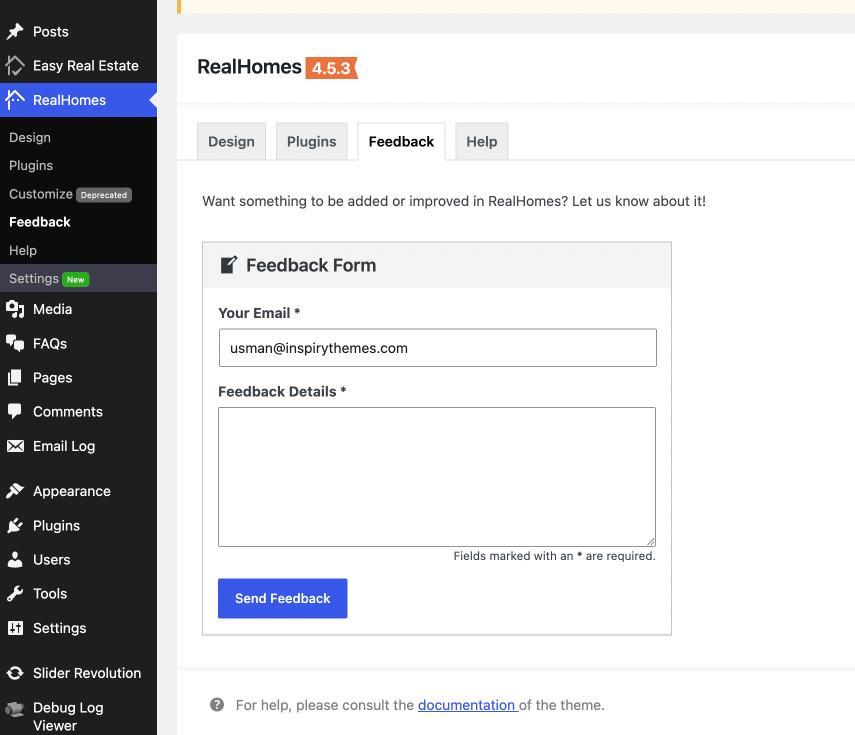Click the Deprecated badge next to Customize
The height and width of the screenshot is (735, 855).
coord(104,195)
